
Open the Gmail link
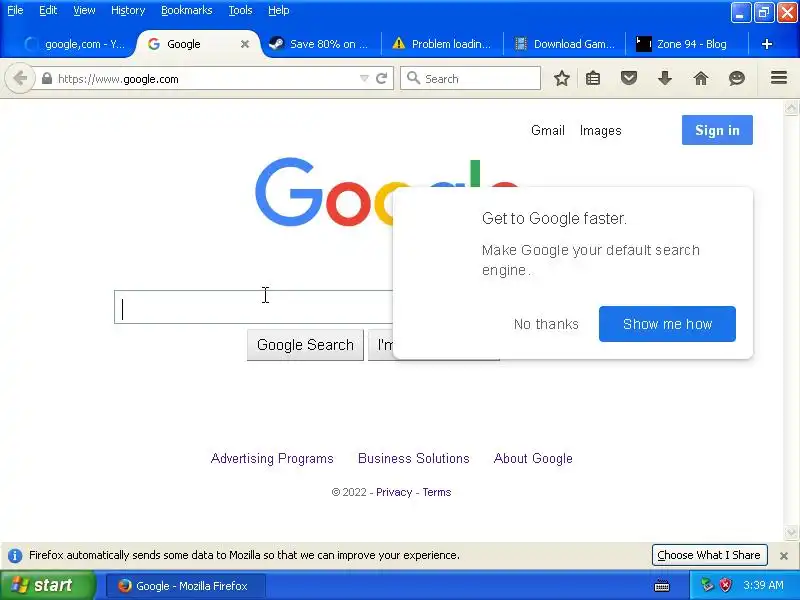coord(547,131)
